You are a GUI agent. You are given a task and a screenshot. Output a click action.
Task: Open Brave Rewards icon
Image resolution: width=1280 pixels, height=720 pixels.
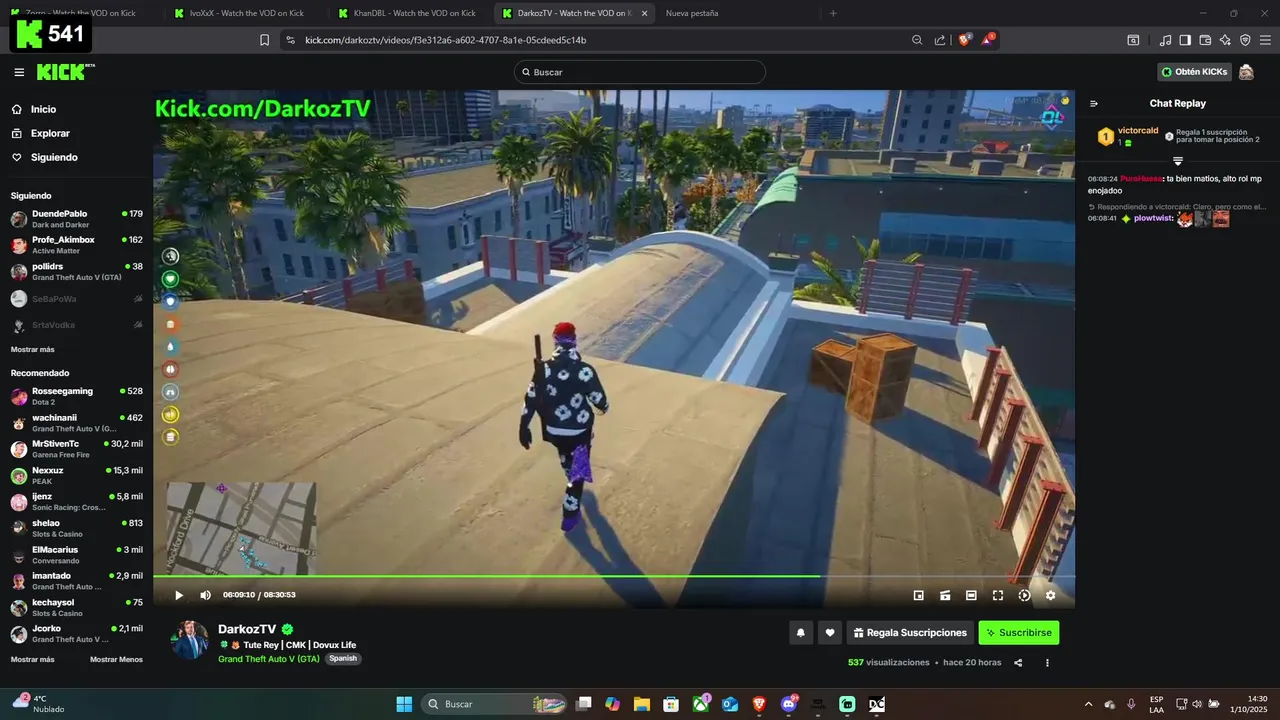point(989,39)
